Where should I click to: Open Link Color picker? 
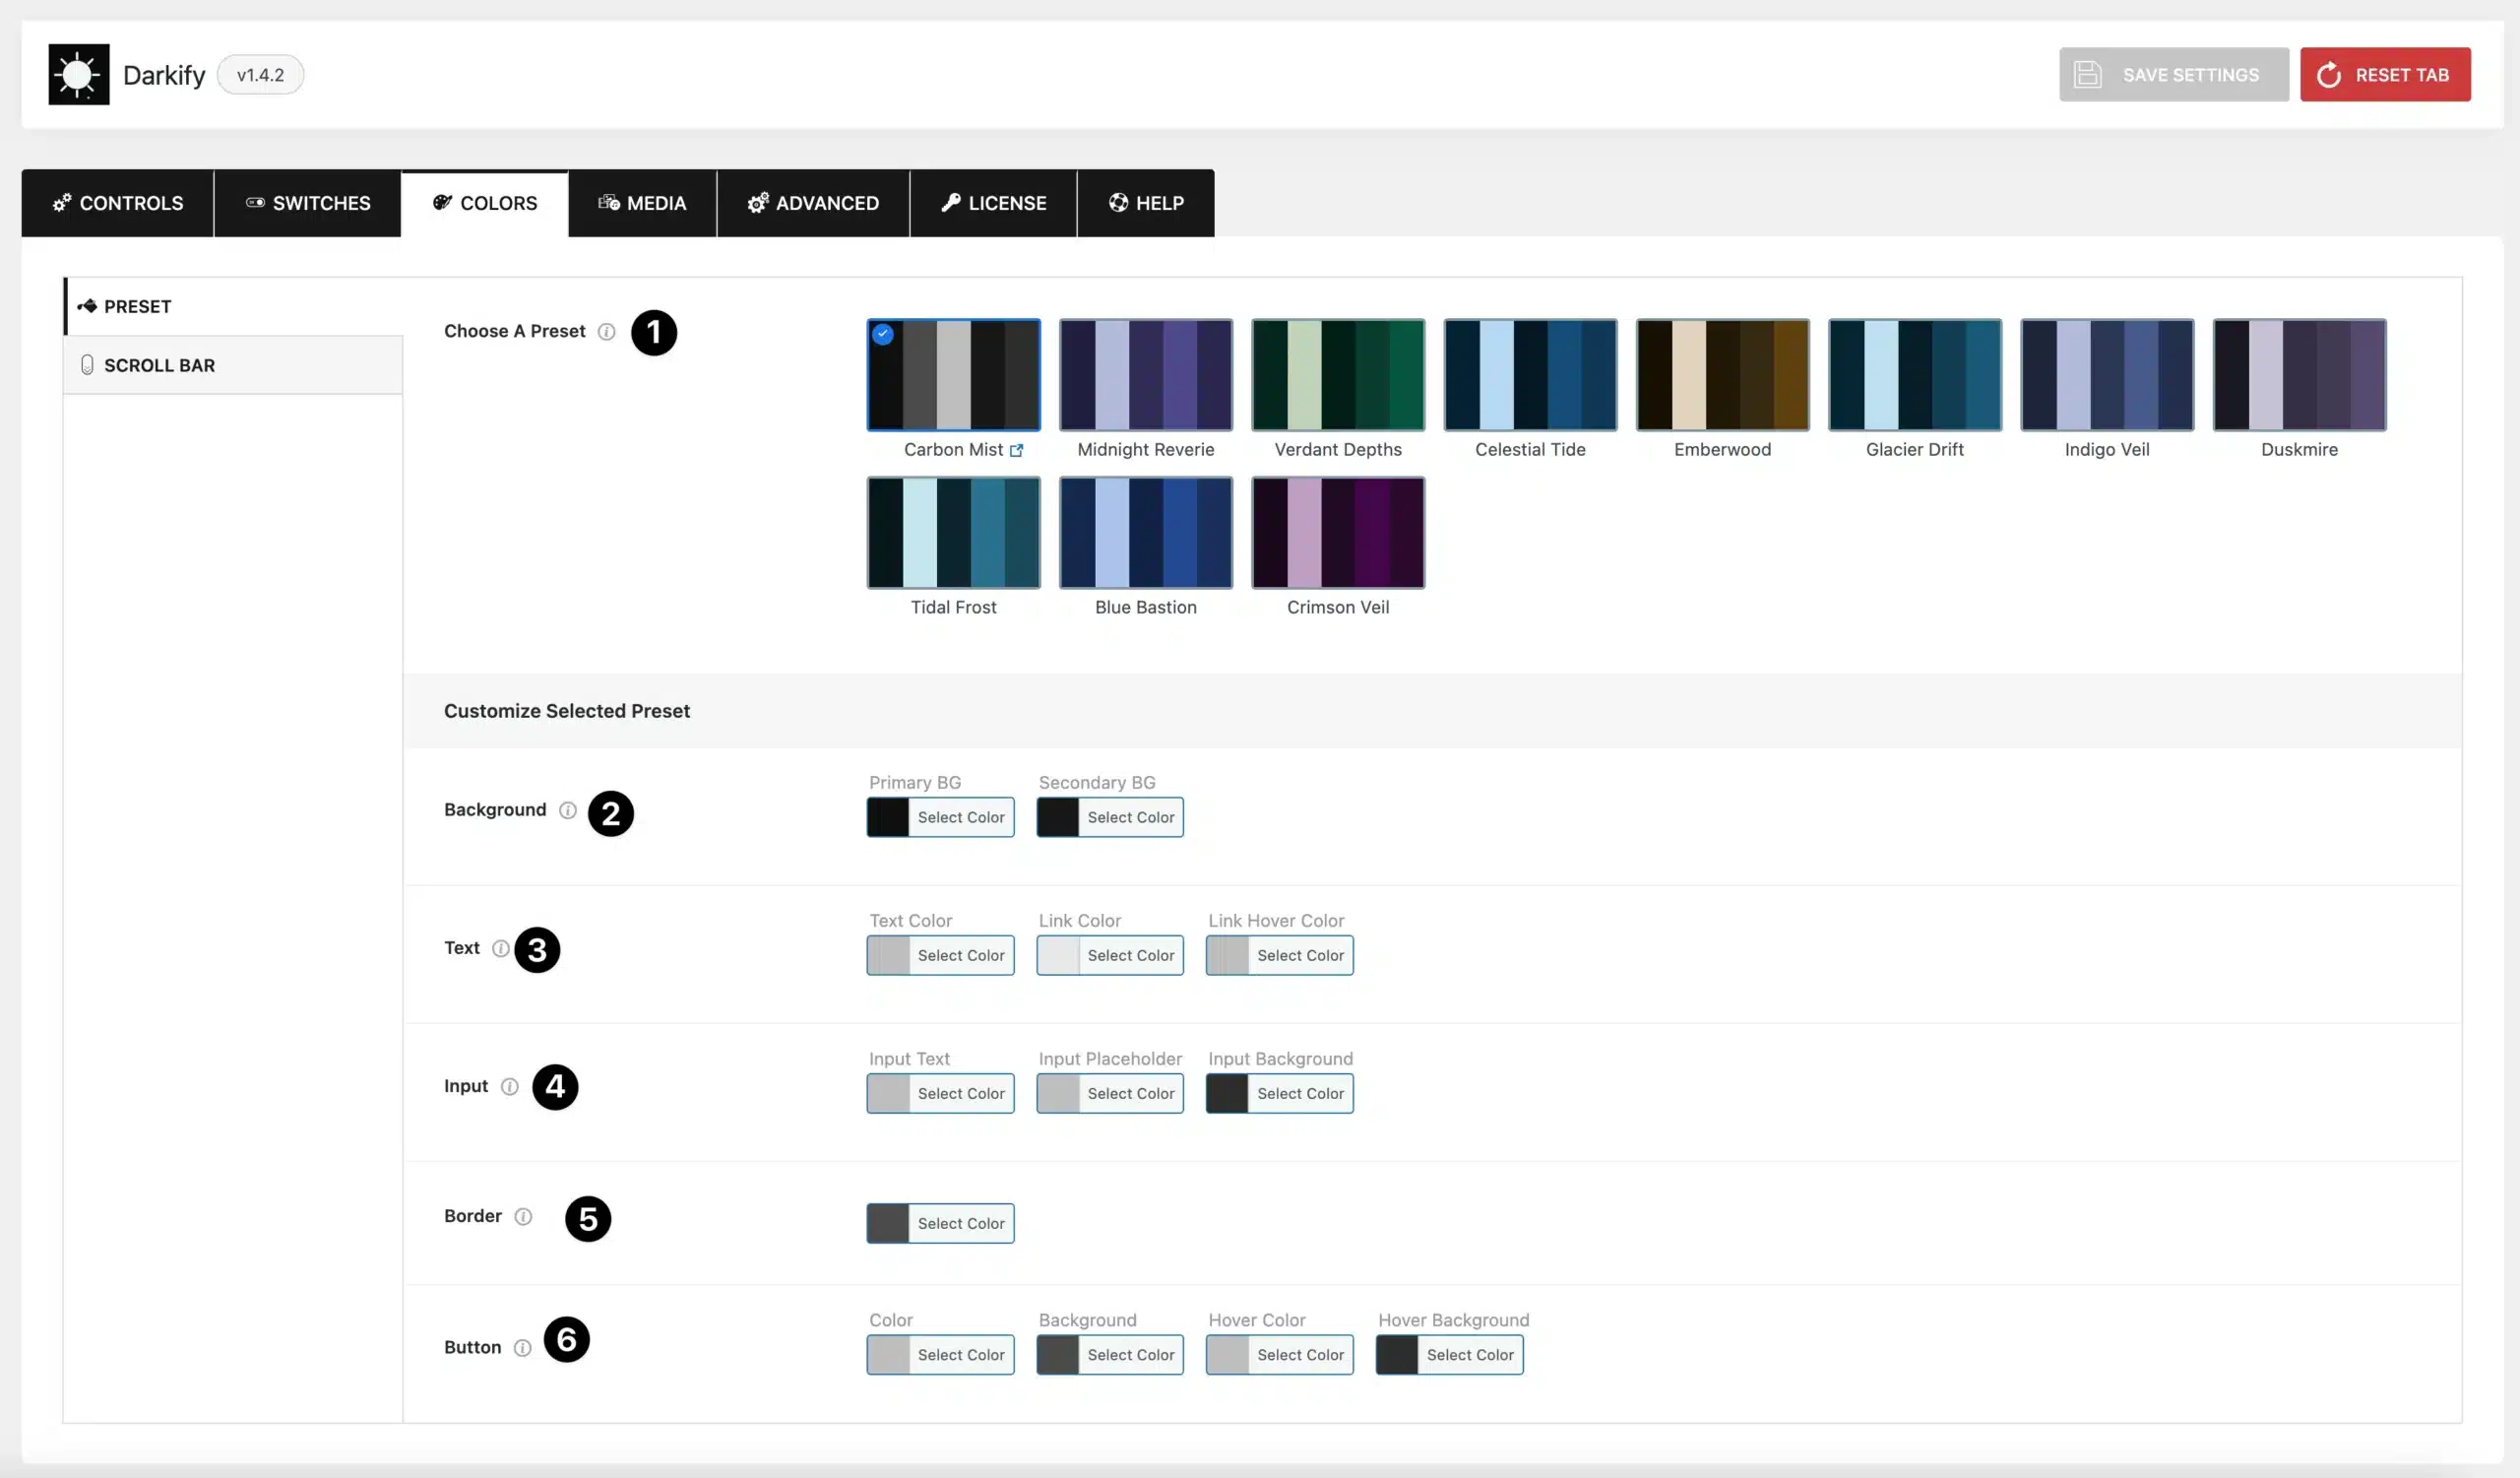coord(1110,955)
